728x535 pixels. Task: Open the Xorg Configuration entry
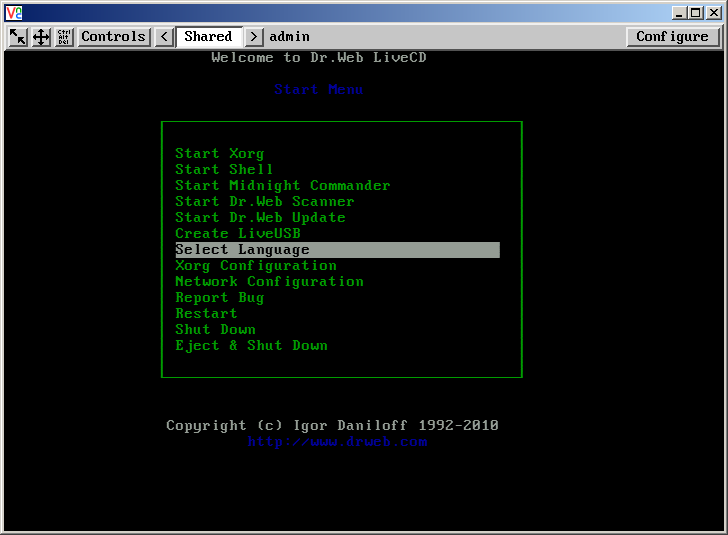pos(256,266)
